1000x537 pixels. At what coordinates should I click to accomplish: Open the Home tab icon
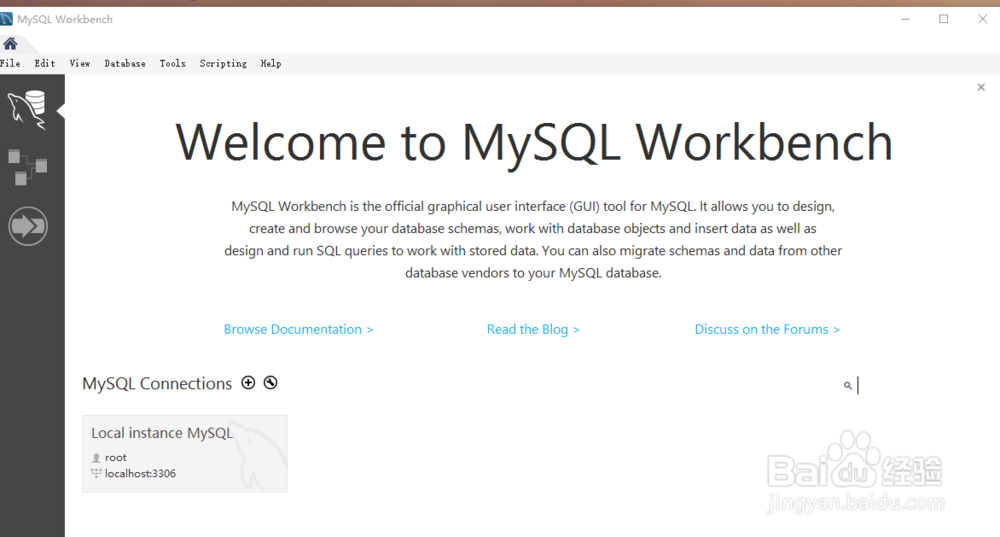[x=10, y=43]
